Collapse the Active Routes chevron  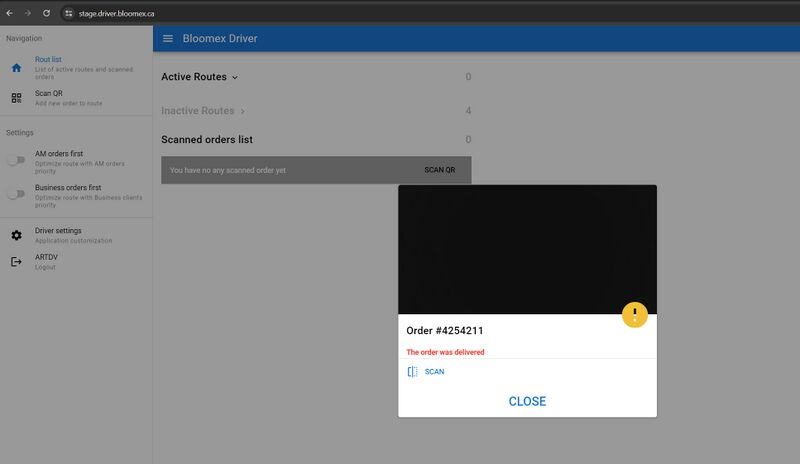[235, 78]
